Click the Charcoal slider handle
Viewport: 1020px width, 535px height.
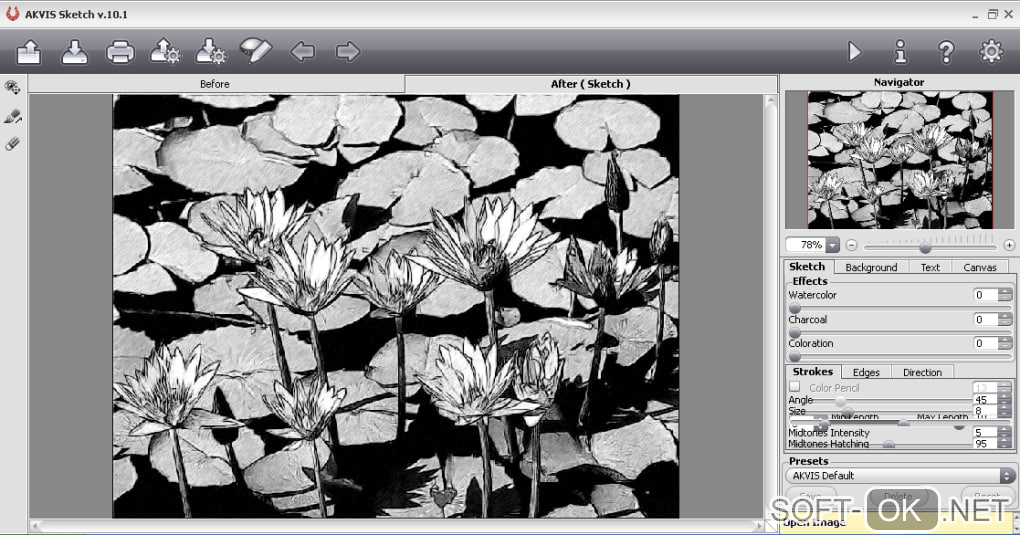[794, 332]
